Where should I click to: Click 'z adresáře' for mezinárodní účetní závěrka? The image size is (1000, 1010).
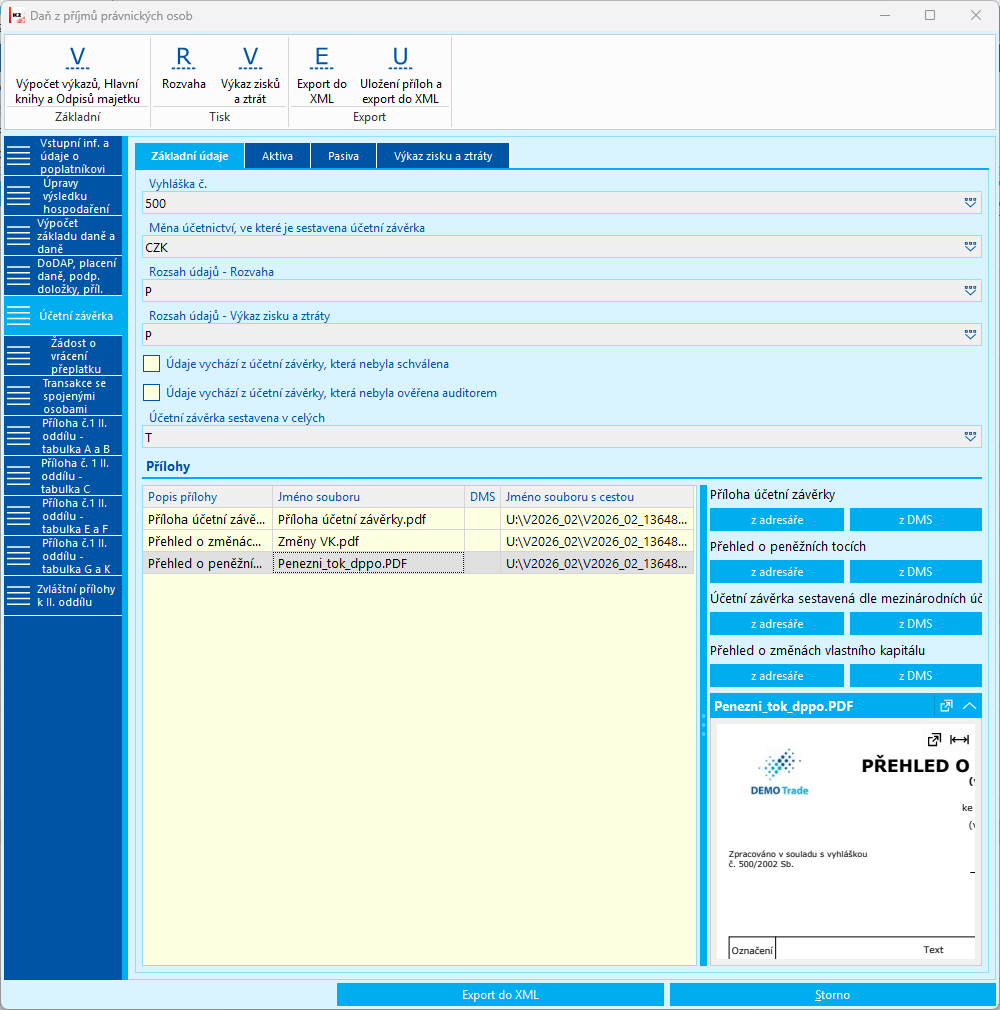[777, 624]
